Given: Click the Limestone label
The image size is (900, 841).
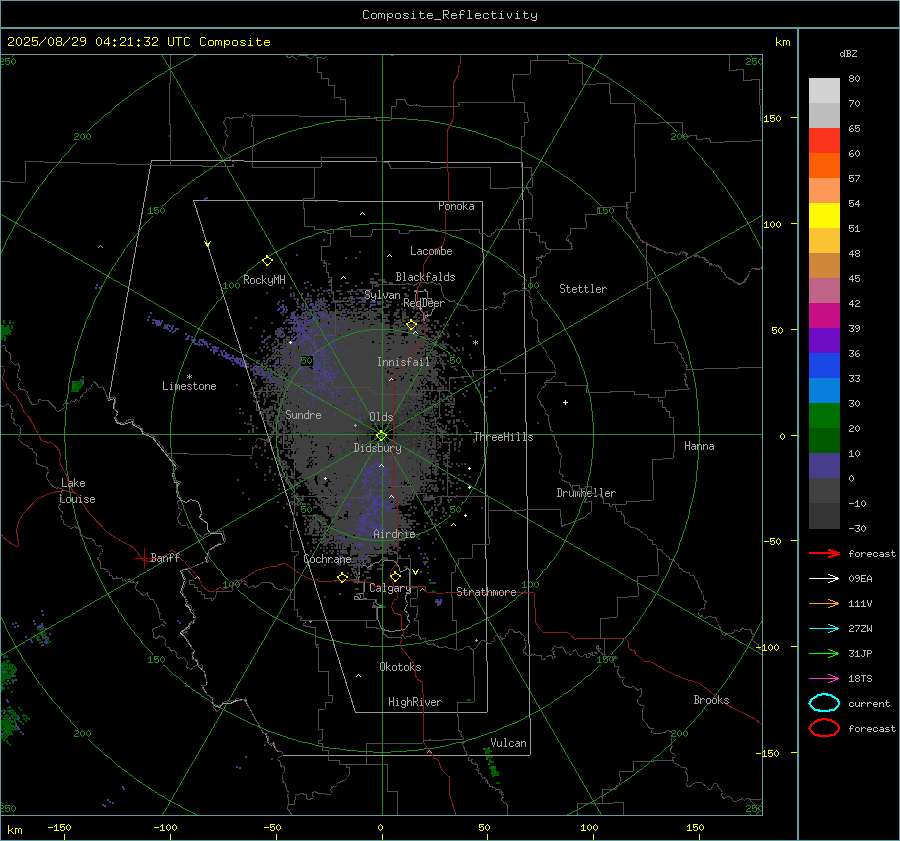Looking at the screenshot, I should 189,386.
